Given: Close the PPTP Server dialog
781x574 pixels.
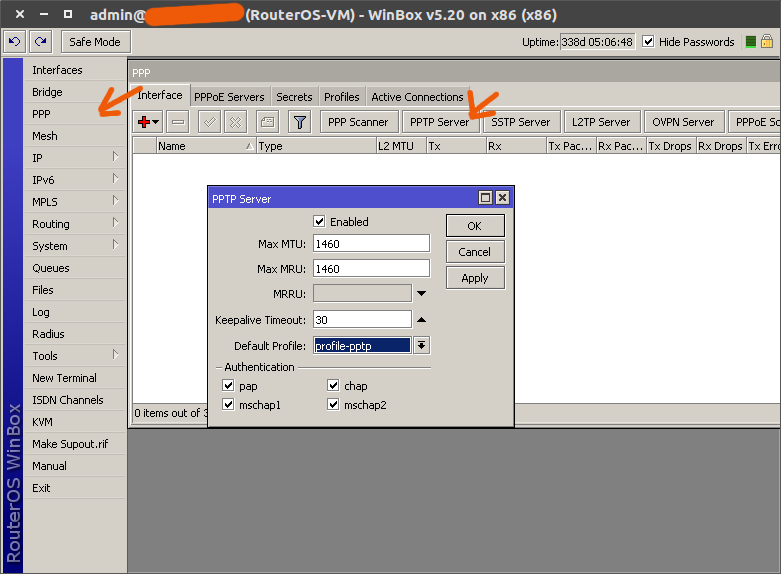Looking at the screenshot, I should click(x=503, y=198).
